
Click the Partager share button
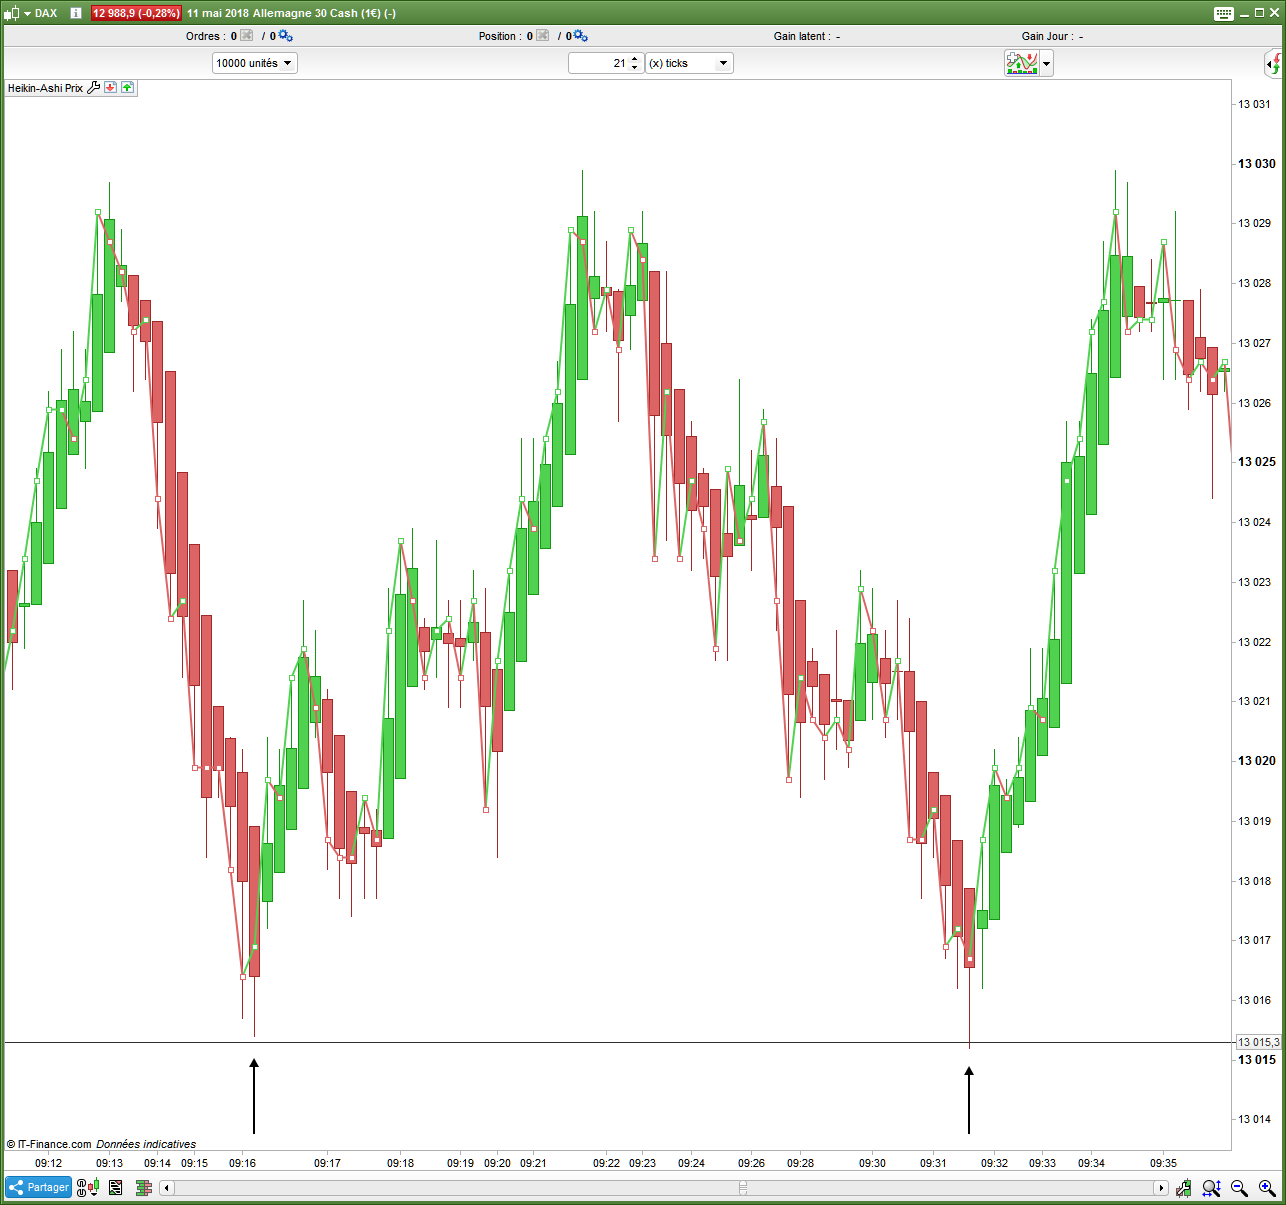pyautogui.click(x=38, y=1188)
